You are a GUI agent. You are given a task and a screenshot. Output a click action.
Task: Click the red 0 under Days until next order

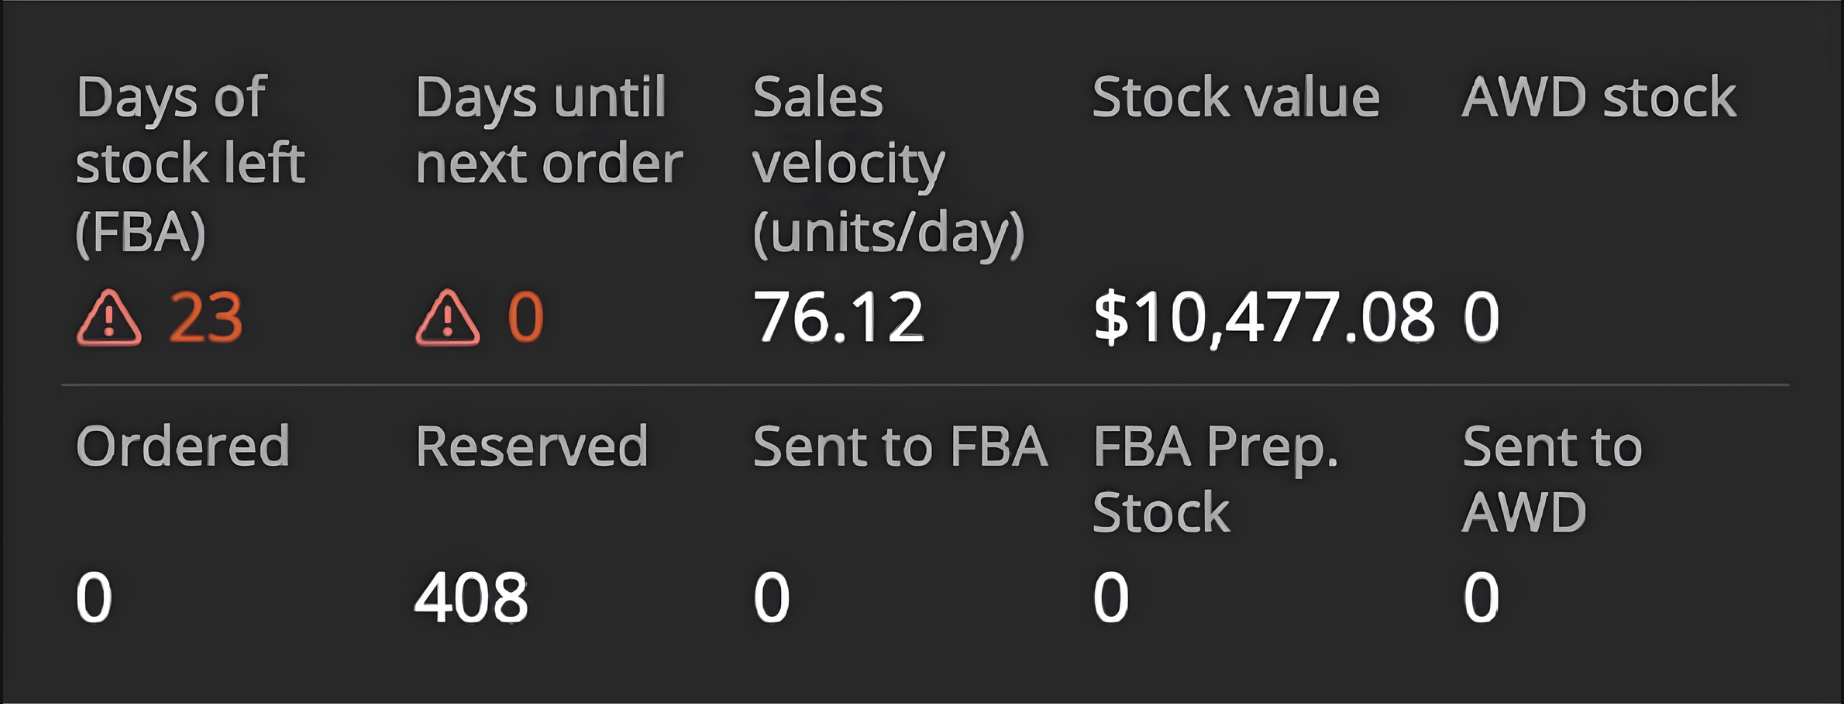(x=525, y=319)
